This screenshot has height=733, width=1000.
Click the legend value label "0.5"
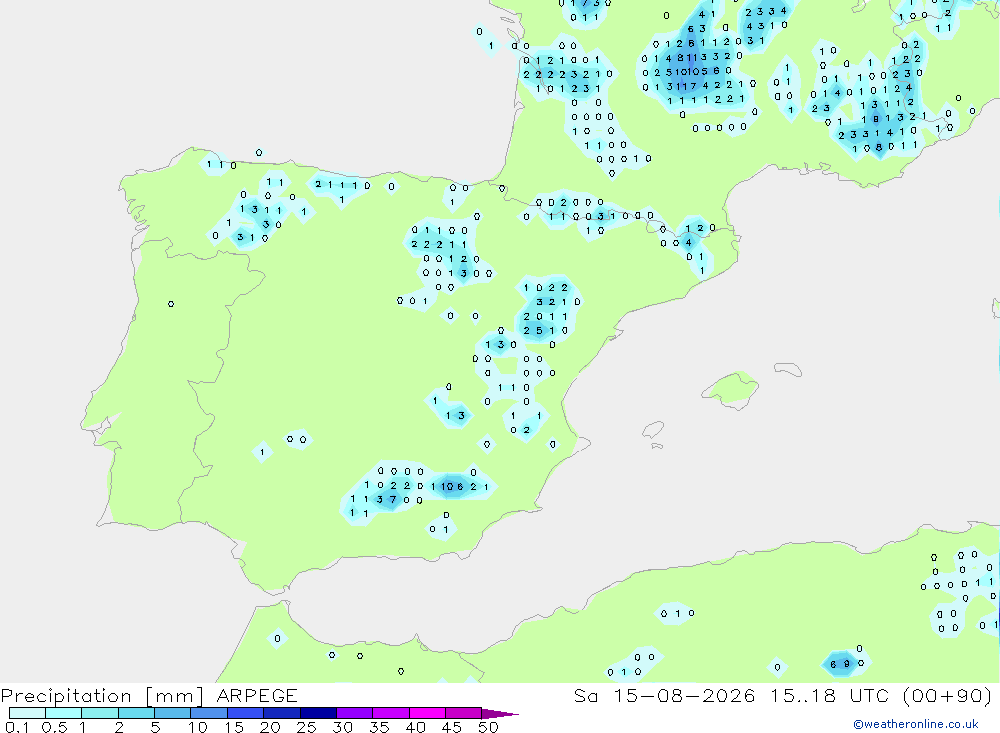[x=54, y=727]
